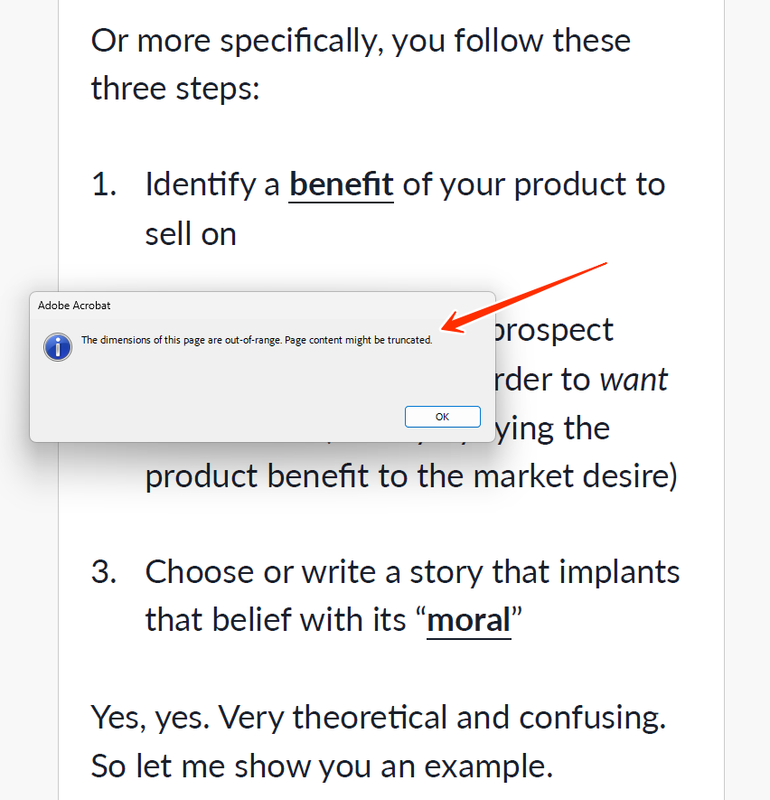Click the line 'product benefit to the market desire)'
Screen dimensions: 770x800
[411, 476]
